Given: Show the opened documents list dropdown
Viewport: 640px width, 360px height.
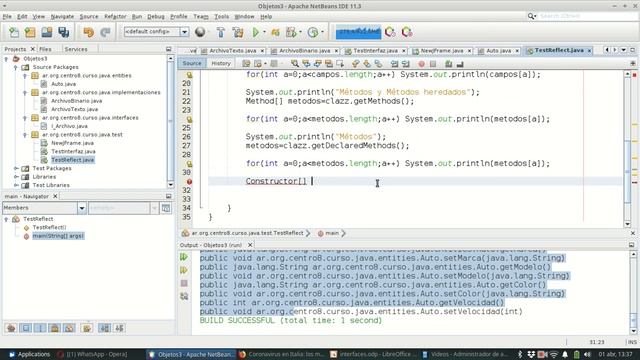Looking at the screenshot, I should [624, 50].
